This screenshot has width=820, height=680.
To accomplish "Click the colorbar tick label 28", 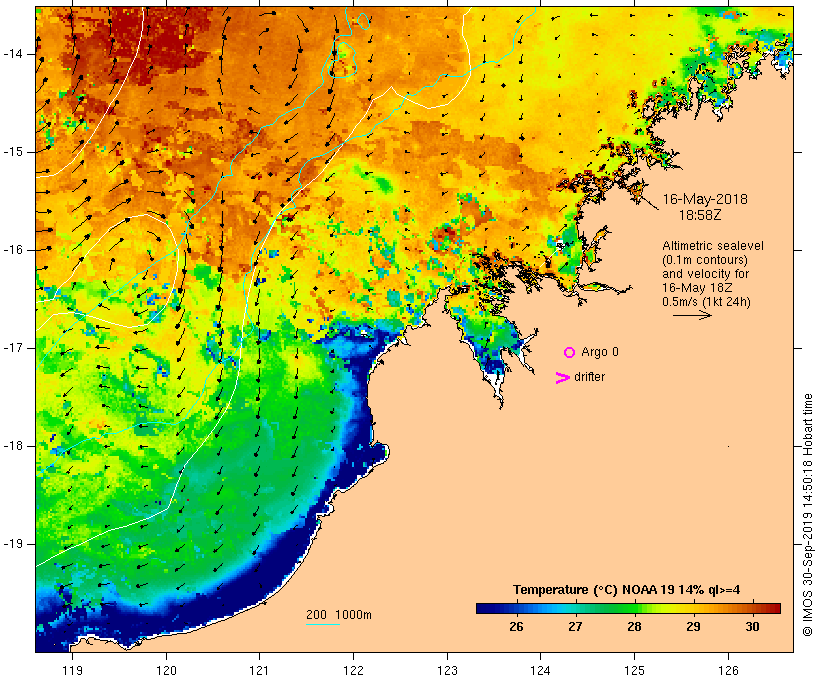I will pos(634,627).
